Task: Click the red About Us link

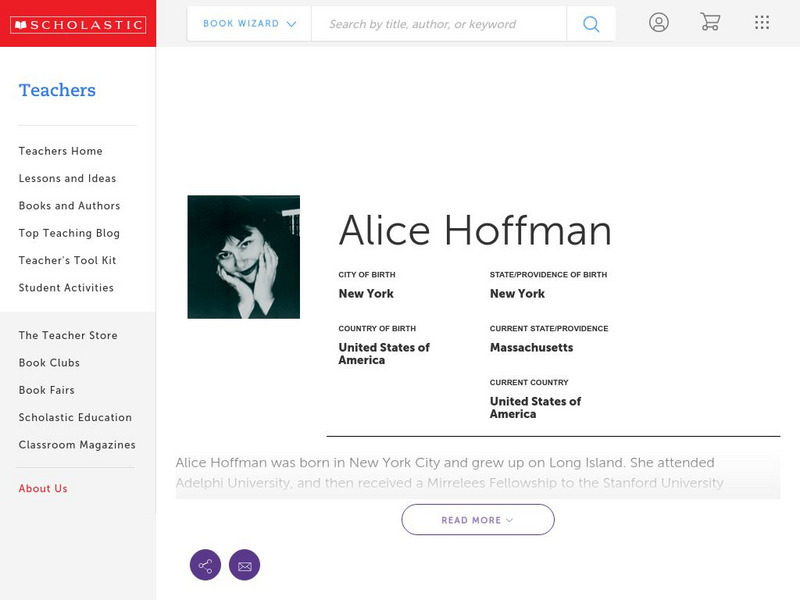Action: point(43,489)
